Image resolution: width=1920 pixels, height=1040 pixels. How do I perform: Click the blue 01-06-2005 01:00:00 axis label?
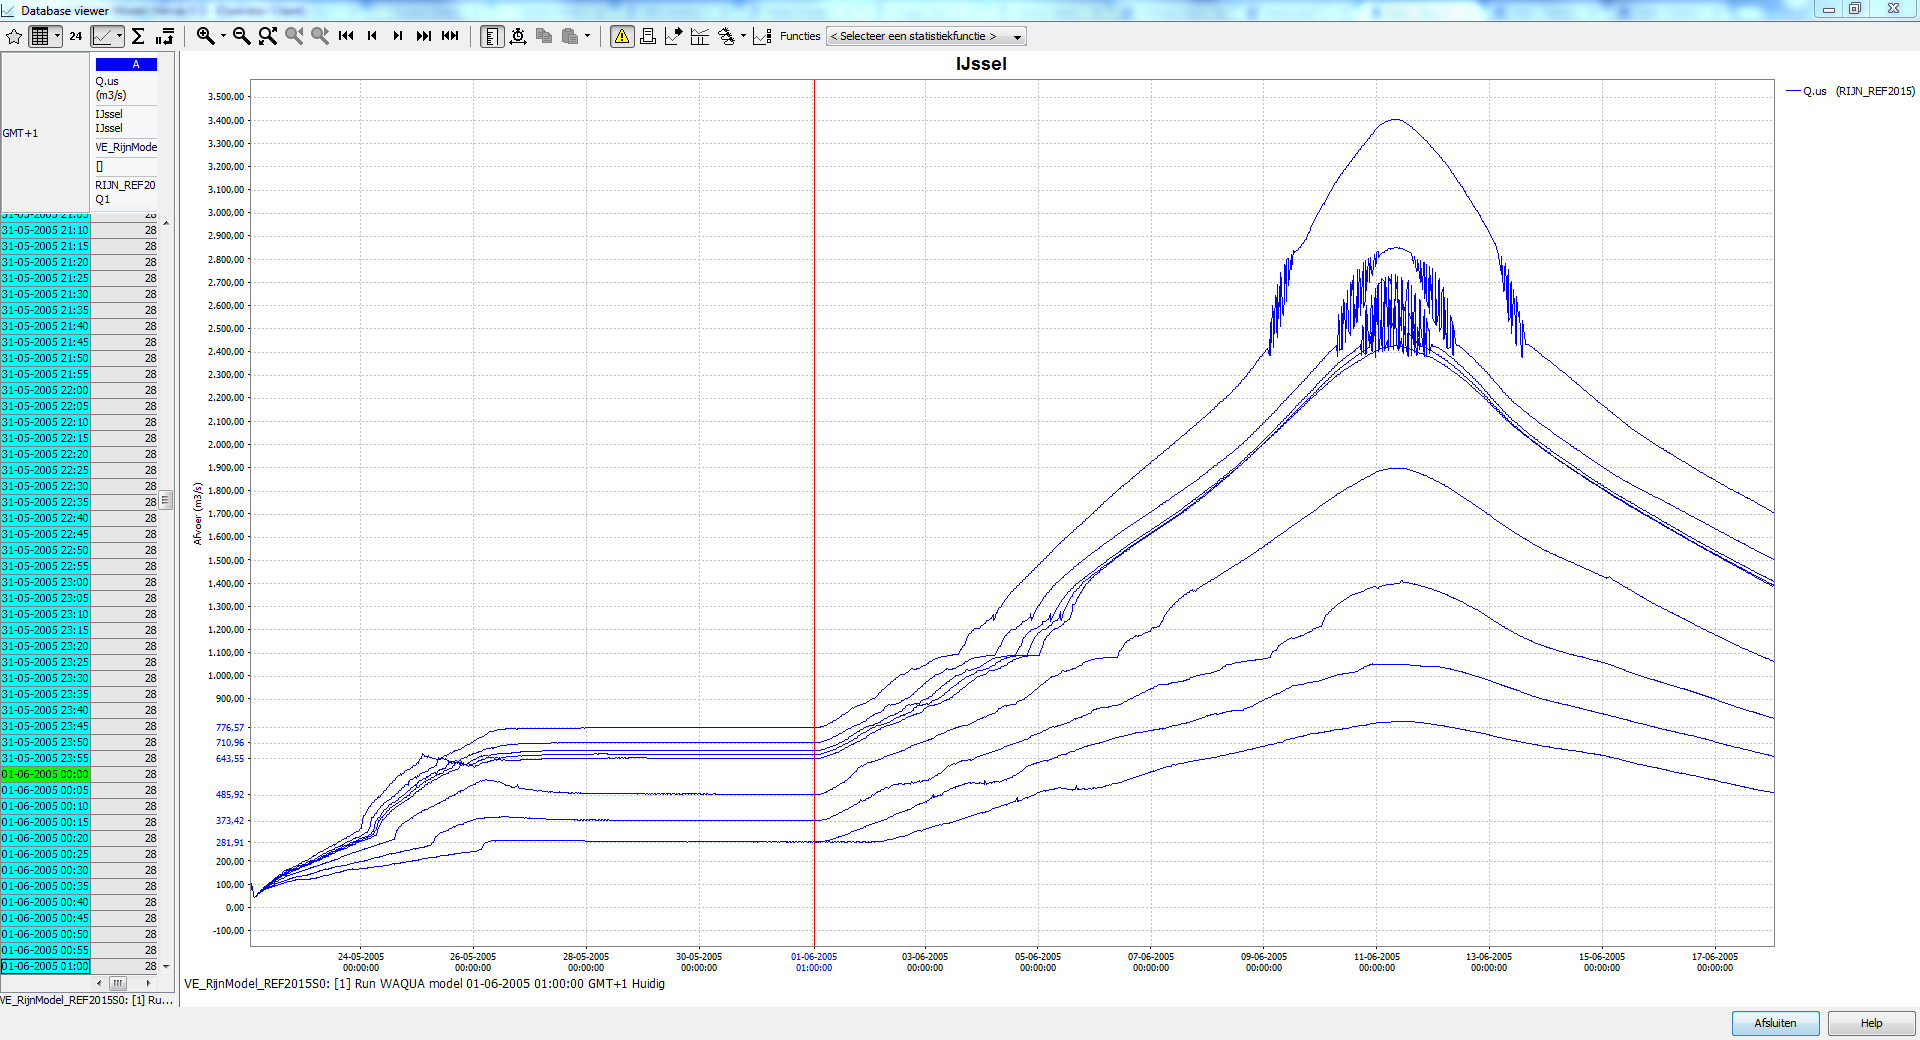pyautogui.click(x=814, y=962)
